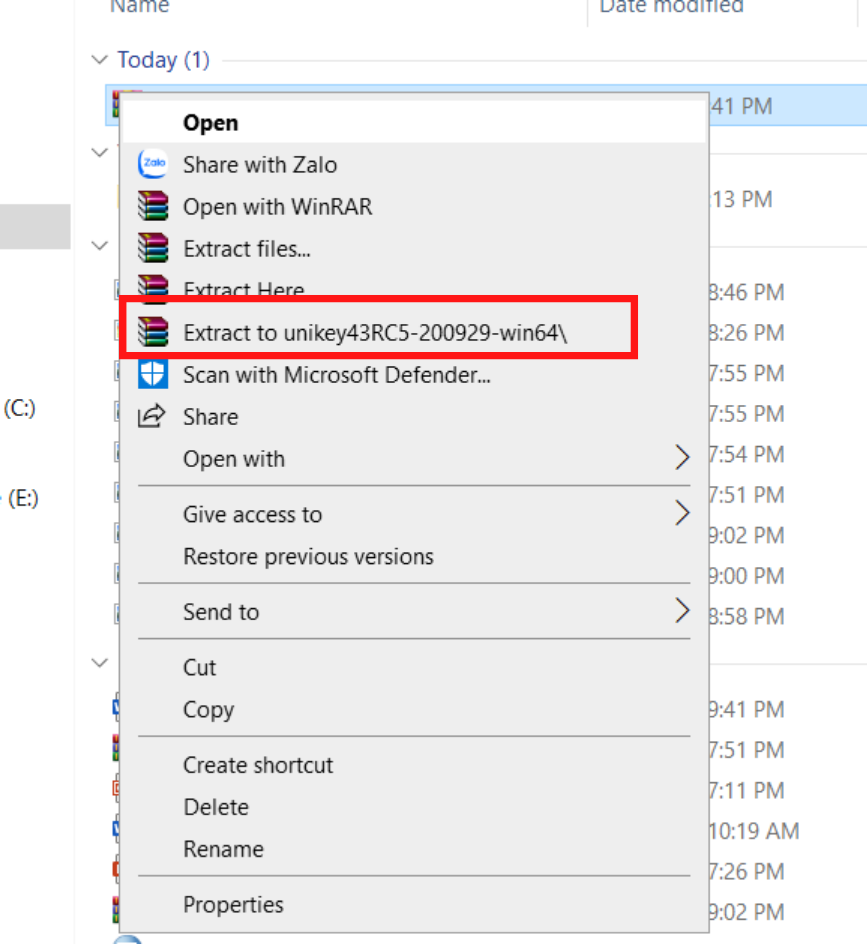Click the Microsoft Defender shield icon
Viewport: 867px width, 944px height.
(x=153, y=374)
